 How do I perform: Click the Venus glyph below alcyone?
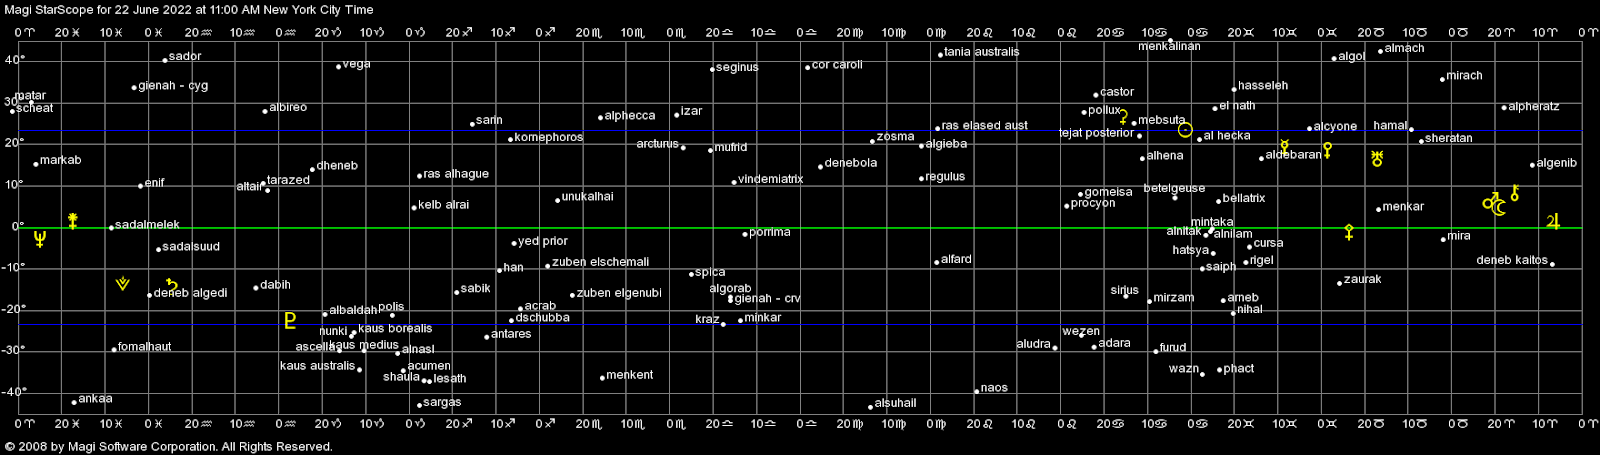coord(1327,151)
